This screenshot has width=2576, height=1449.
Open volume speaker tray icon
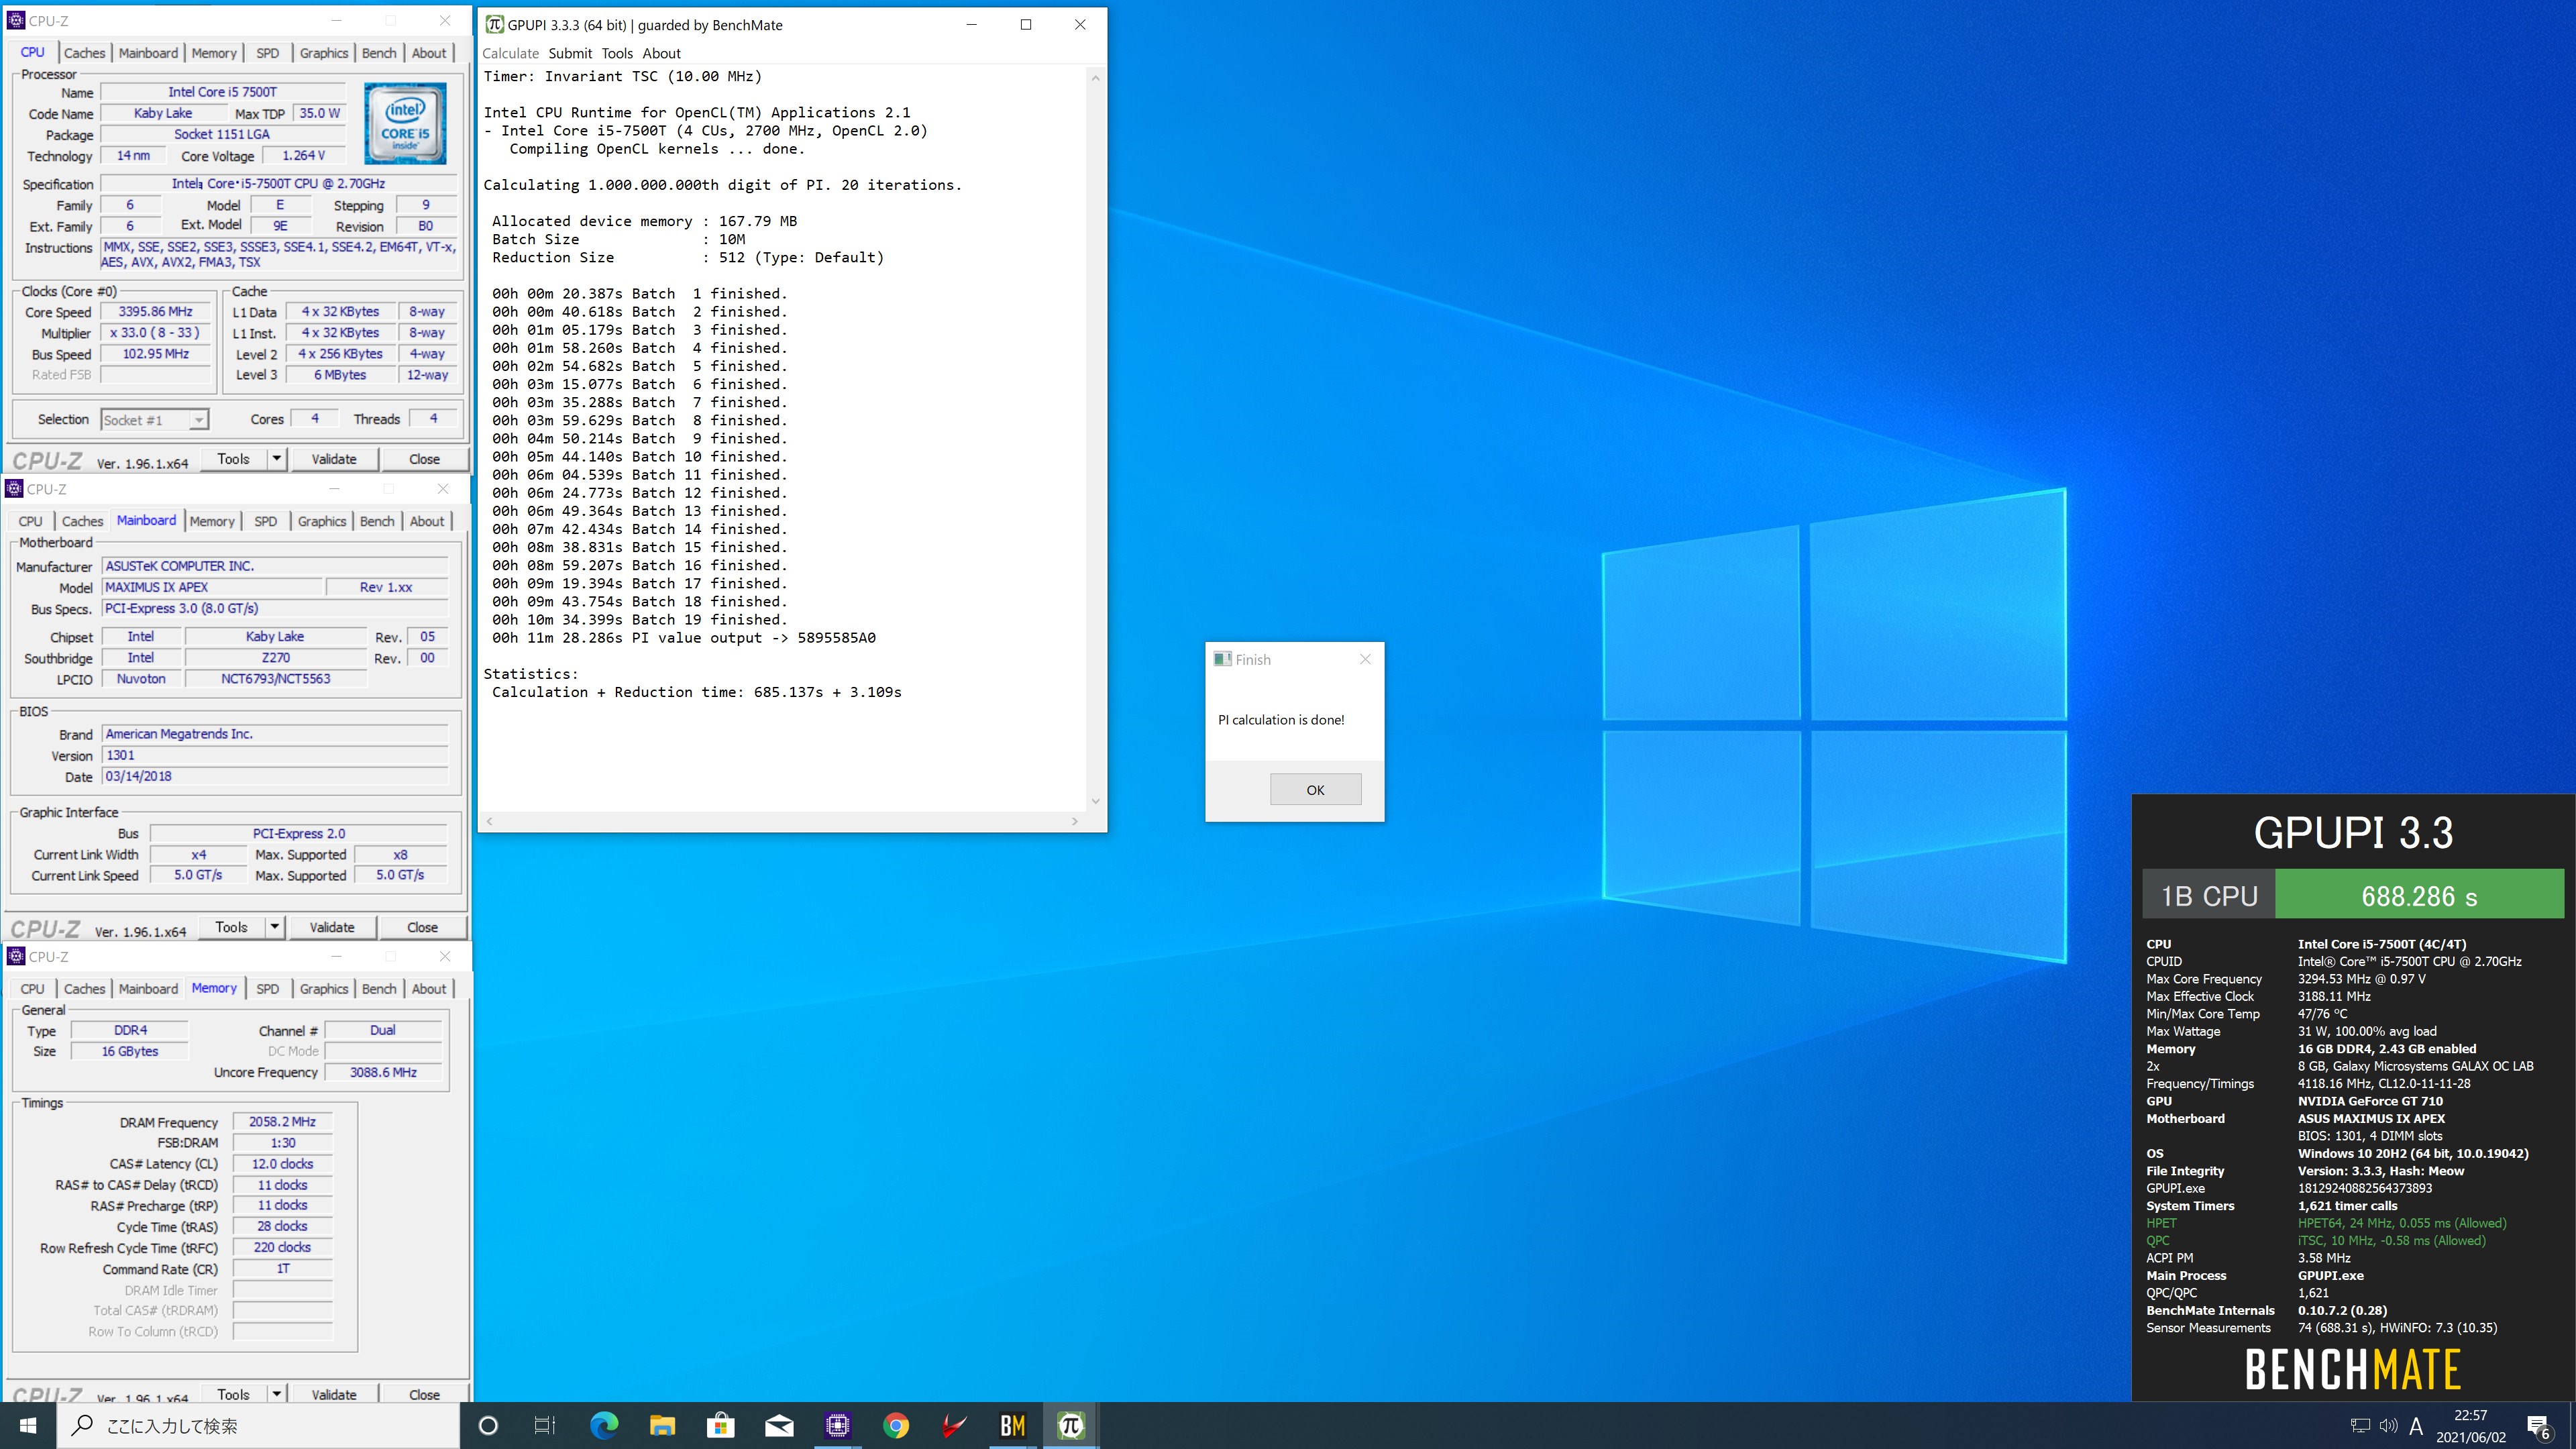2388,1425
